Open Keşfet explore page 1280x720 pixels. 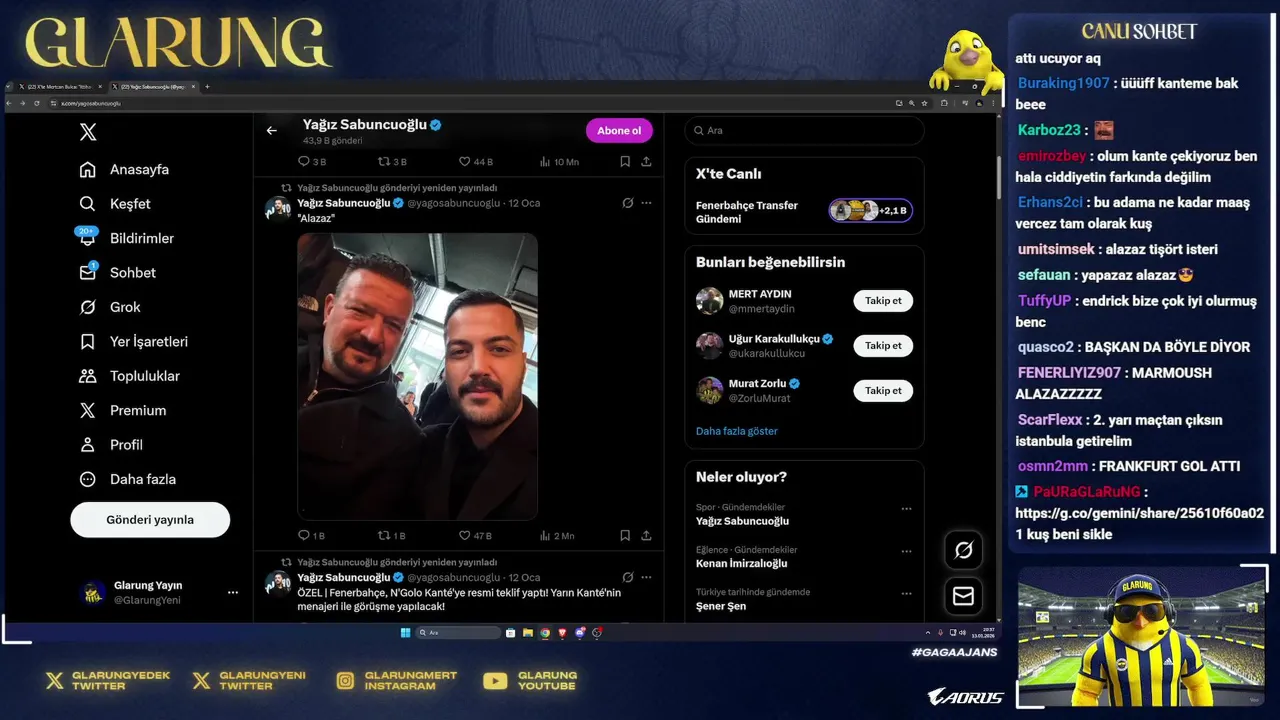point(115,204)
